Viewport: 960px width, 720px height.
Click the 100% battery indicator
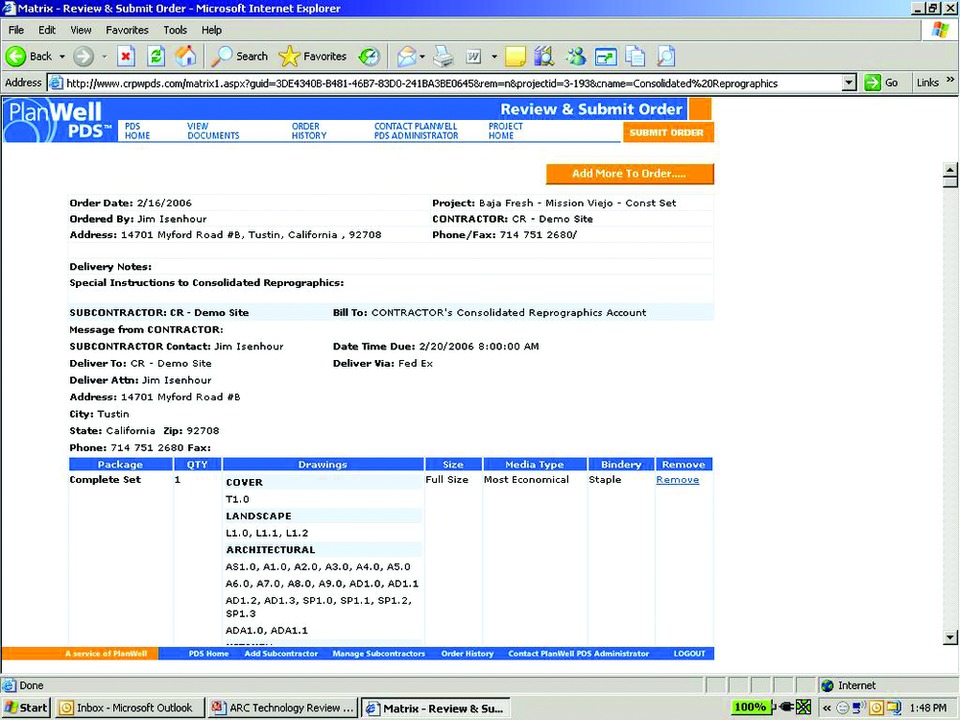click(x=750, y=707)
